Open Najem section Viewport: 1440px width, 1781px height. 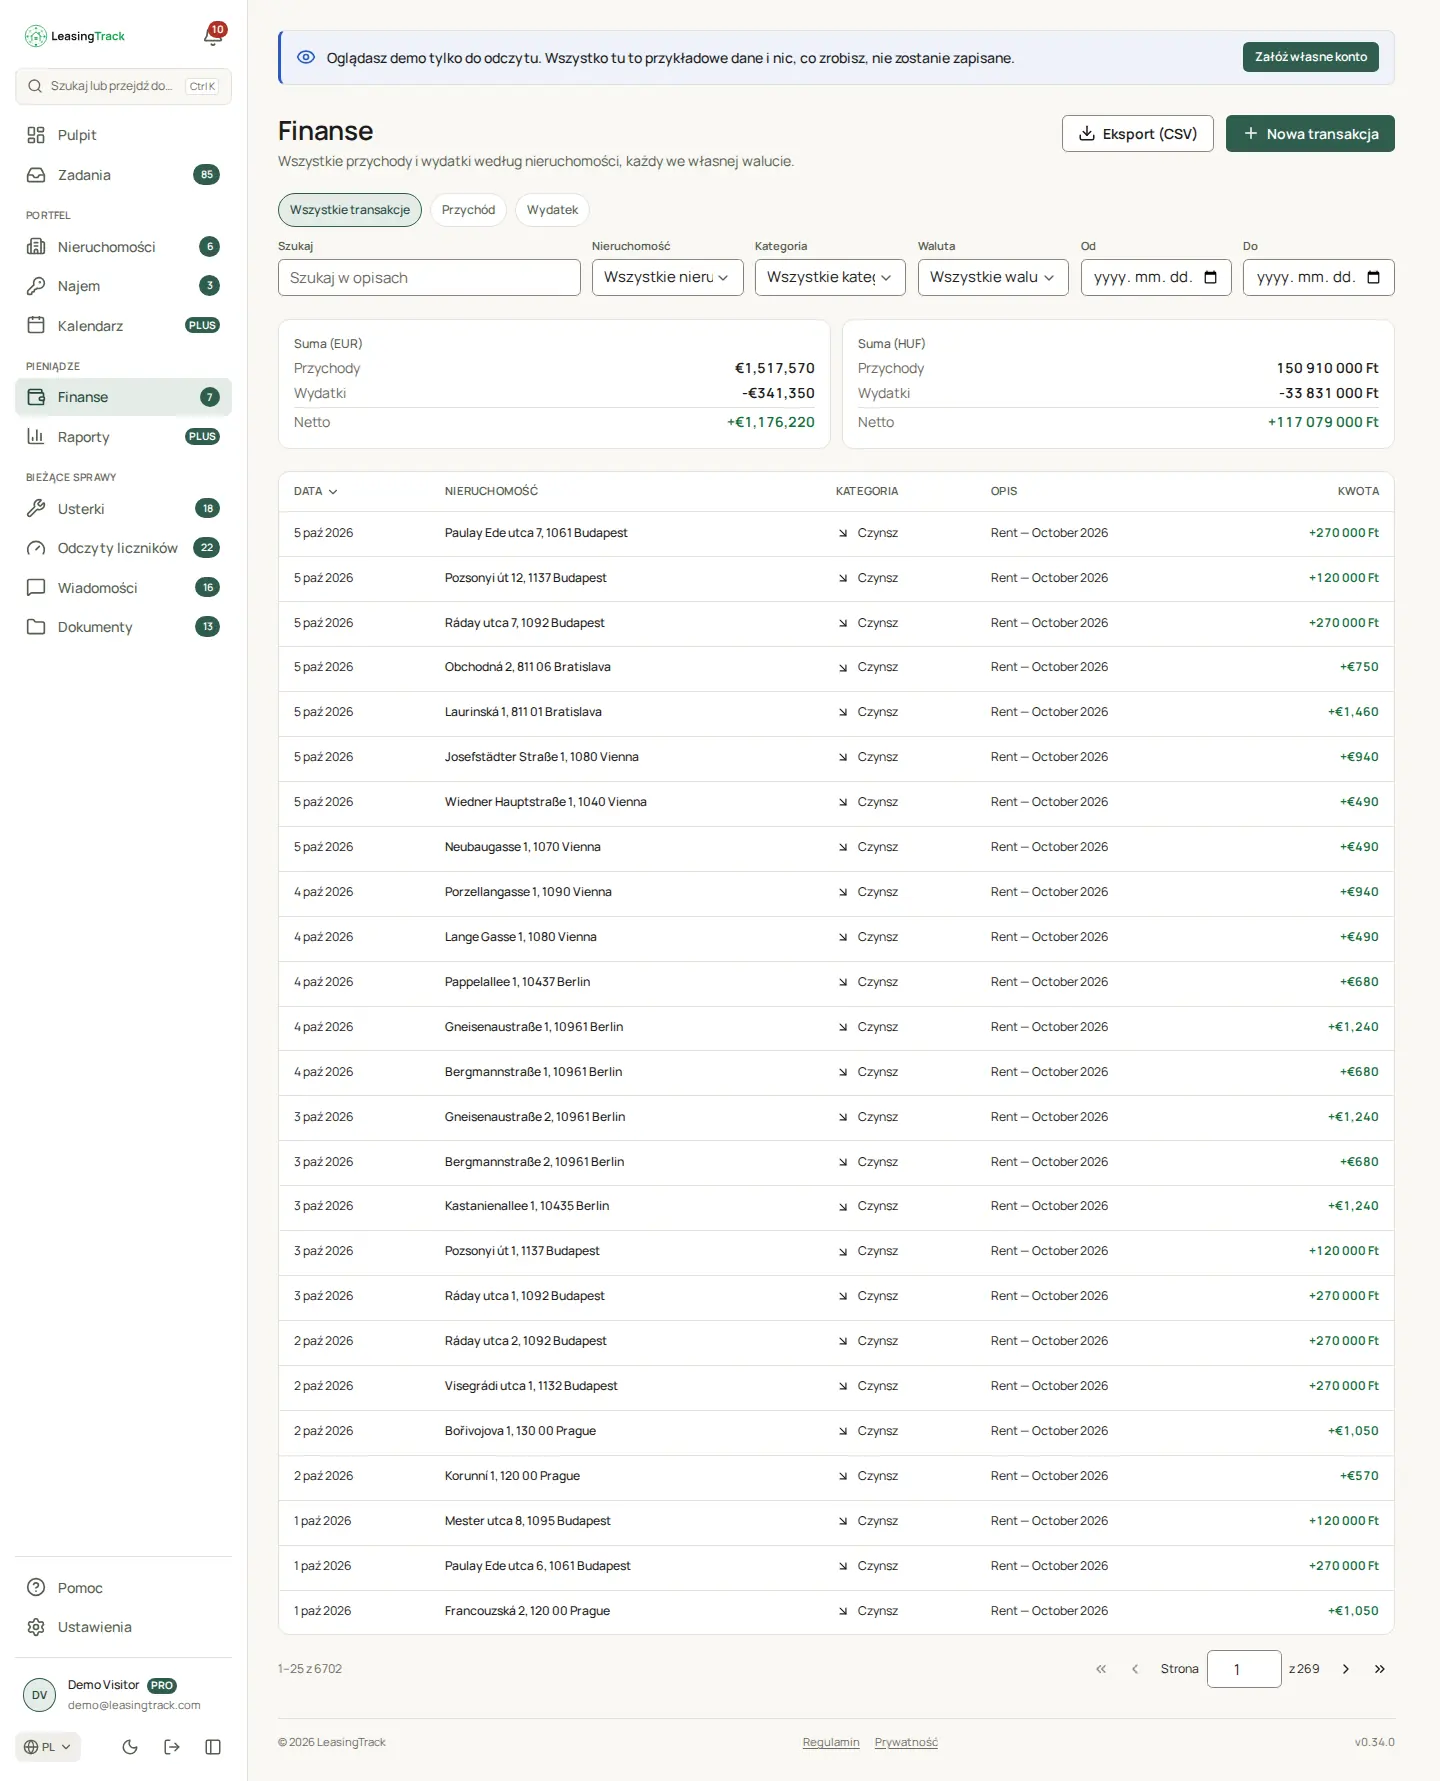123,286
